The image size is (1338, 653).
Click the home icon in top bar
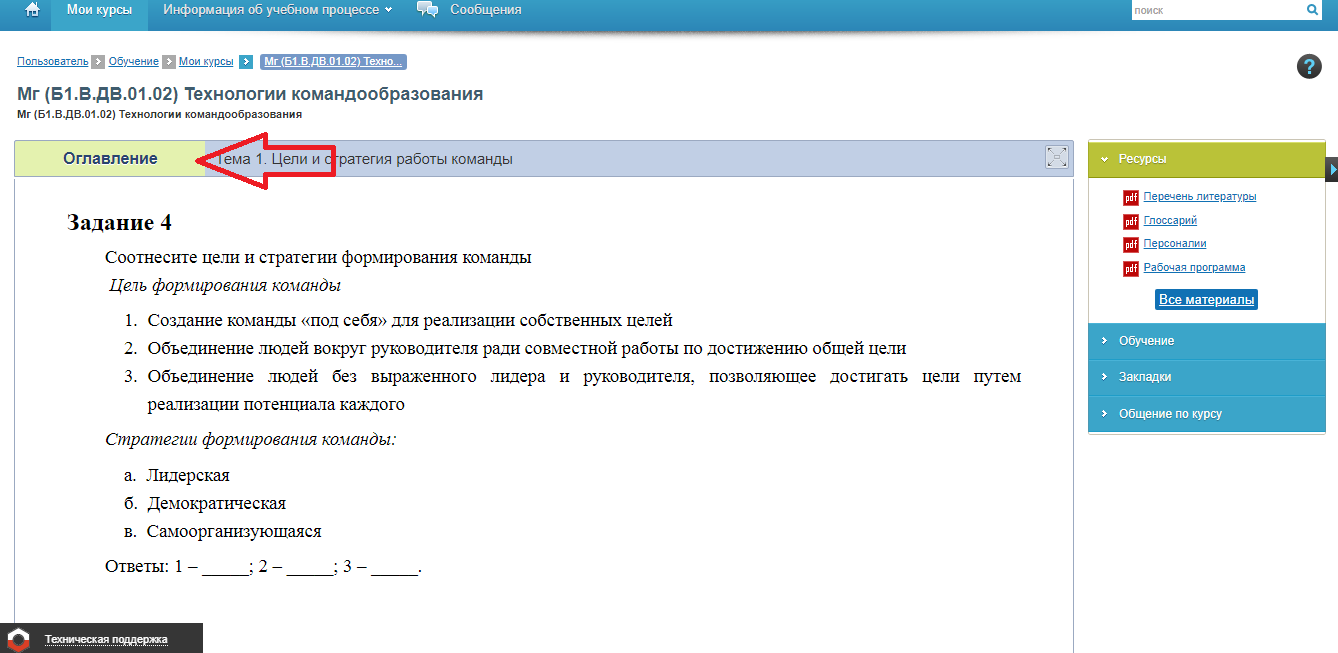33,10
